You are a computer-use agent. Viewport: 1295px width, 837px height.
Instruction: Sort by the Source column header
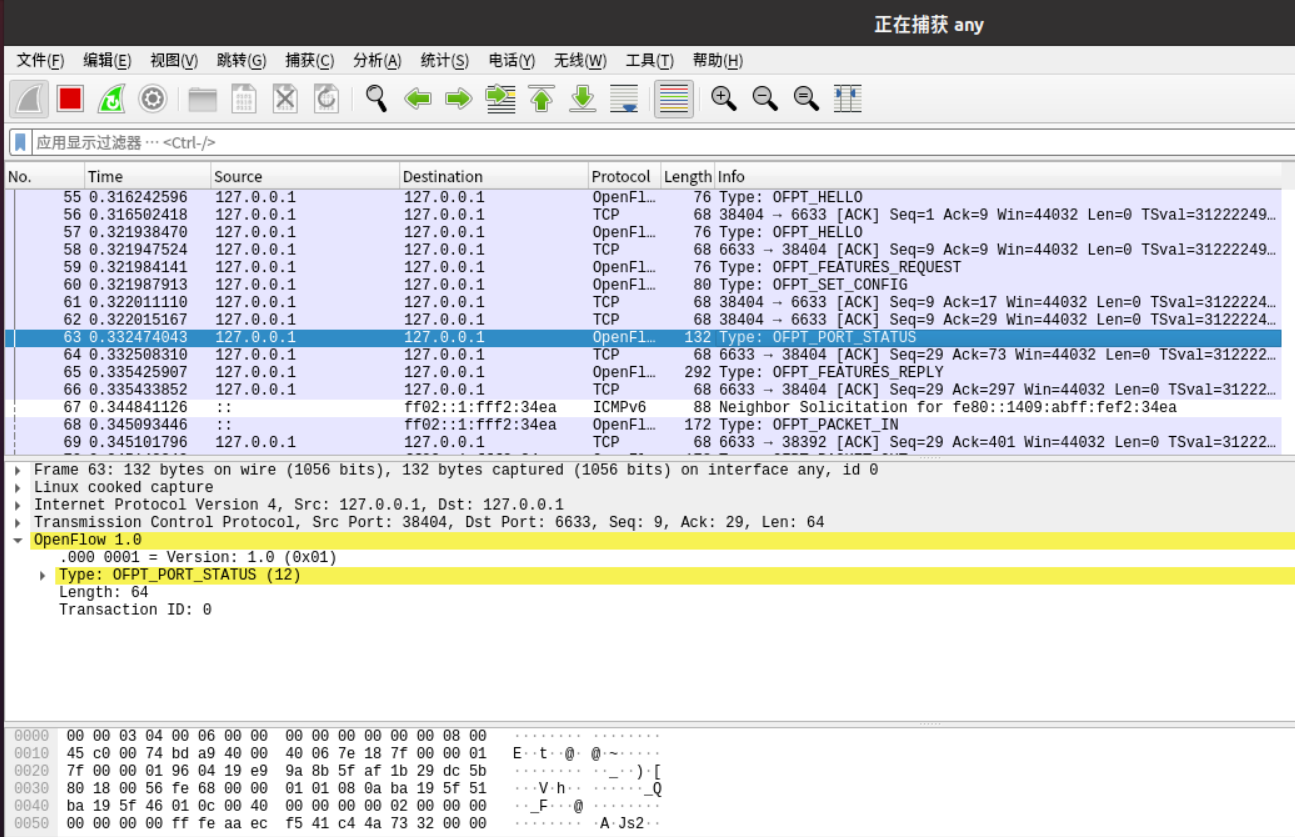pos(305,176)
